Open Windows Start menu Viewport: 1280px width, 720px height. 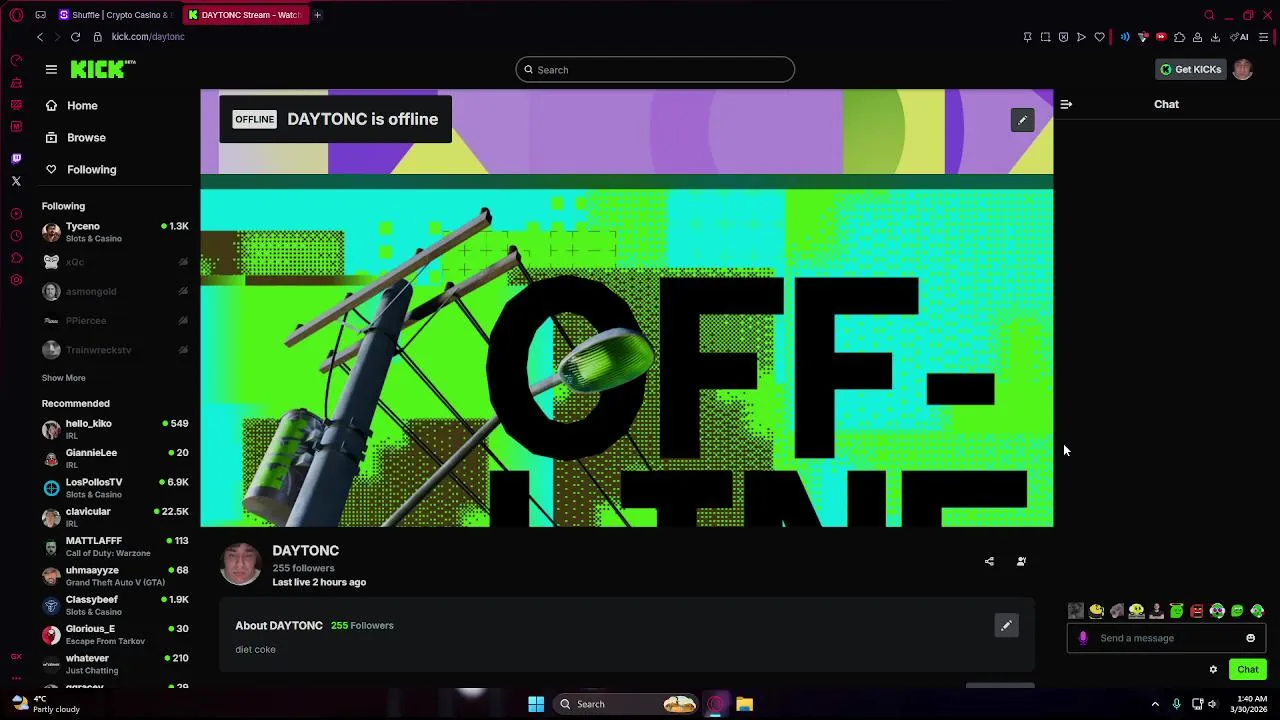[536, 704]
